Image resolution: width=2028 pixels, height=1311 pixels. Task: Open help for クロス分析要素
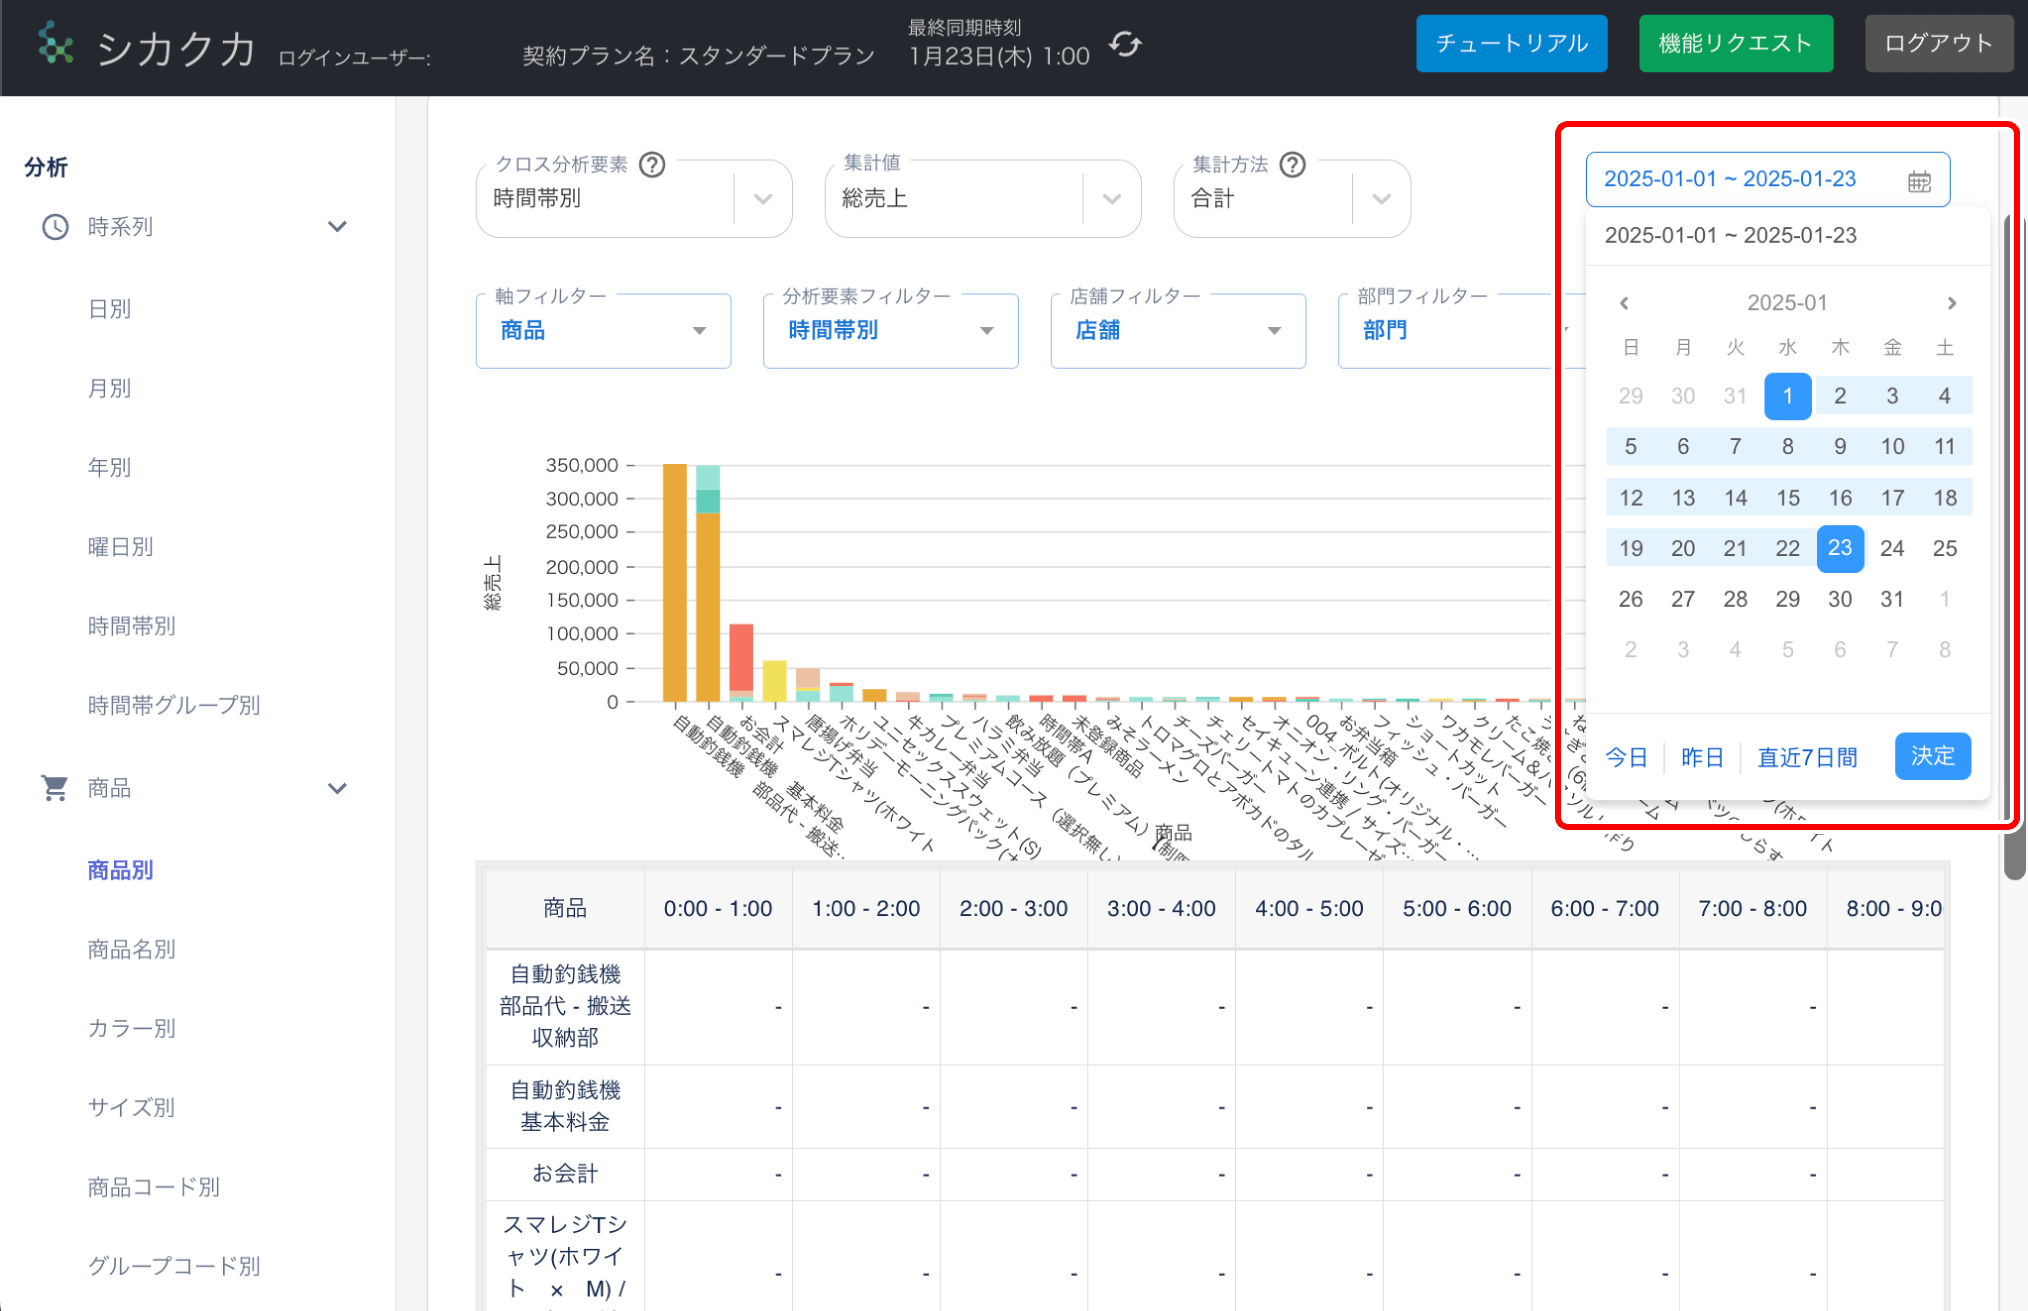tap(652, 164)
